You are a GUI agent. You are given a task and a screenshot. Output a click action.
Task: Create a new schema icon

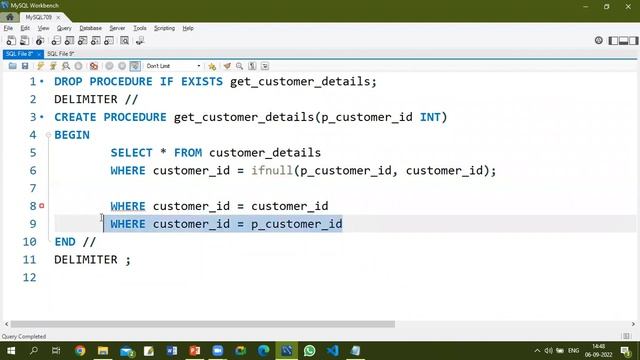(x=56, y=40)
